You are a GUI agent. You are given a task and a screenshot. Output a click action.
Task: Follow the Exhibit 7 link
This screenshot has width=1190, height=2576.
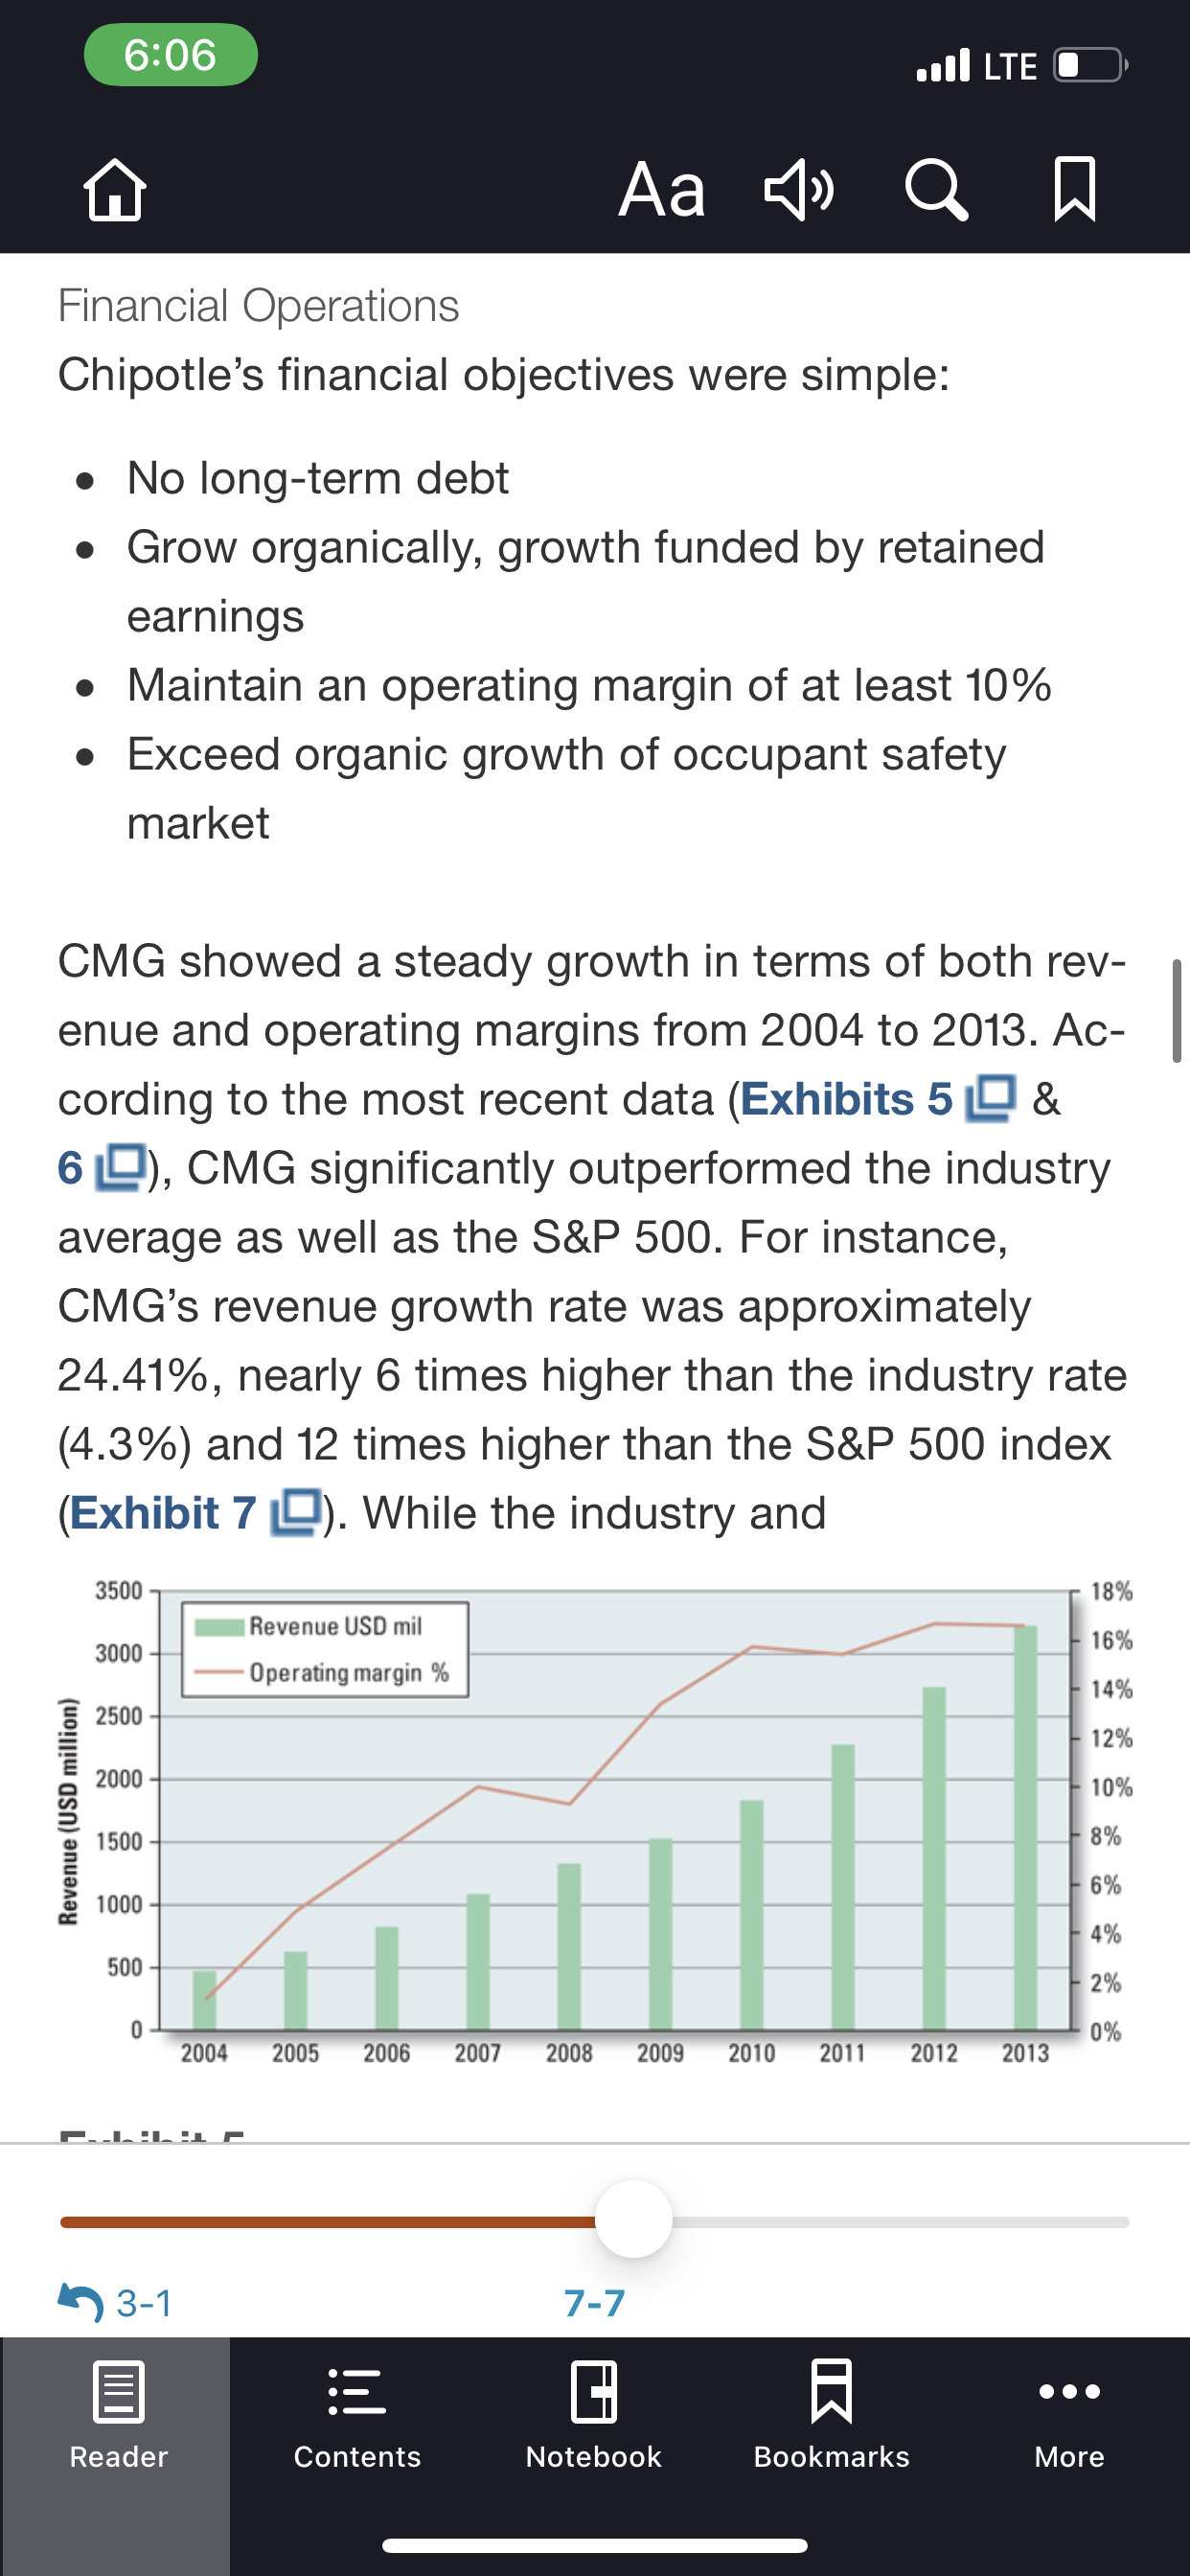(x=164, y=1513)
